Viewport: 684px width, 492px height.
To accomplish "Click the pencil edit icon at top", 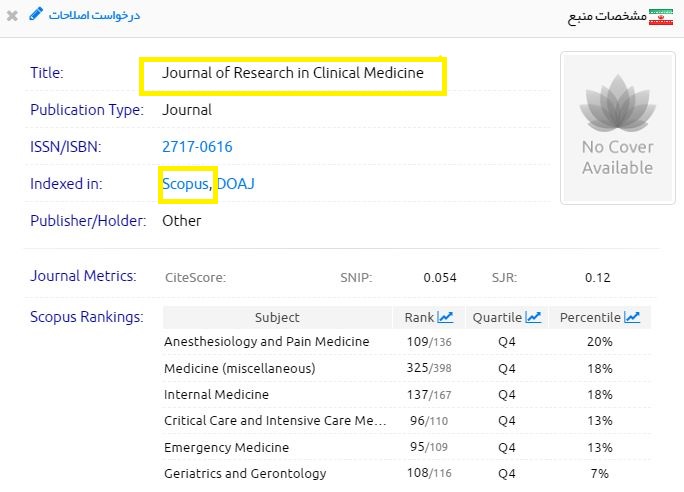I will pos(36,14).
